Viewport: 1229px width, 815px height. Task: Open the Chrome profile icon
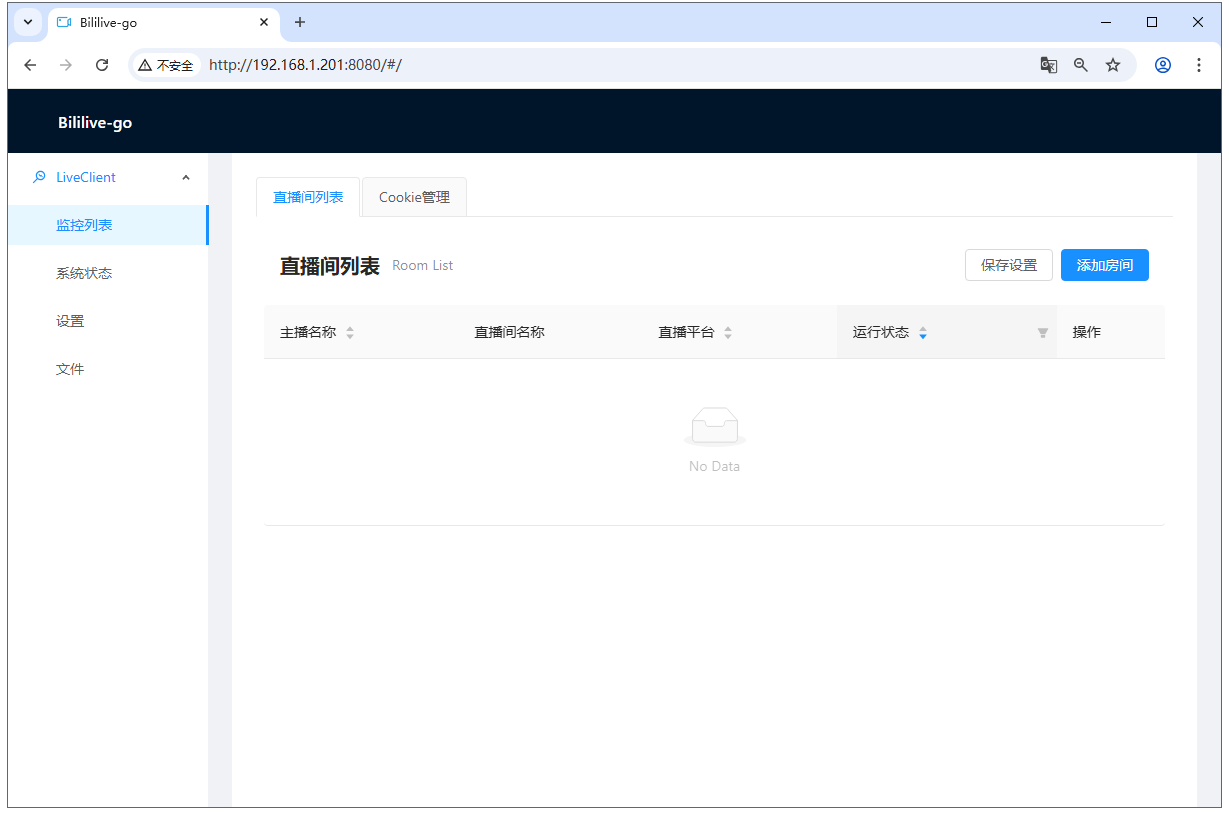coord(1162,64)
